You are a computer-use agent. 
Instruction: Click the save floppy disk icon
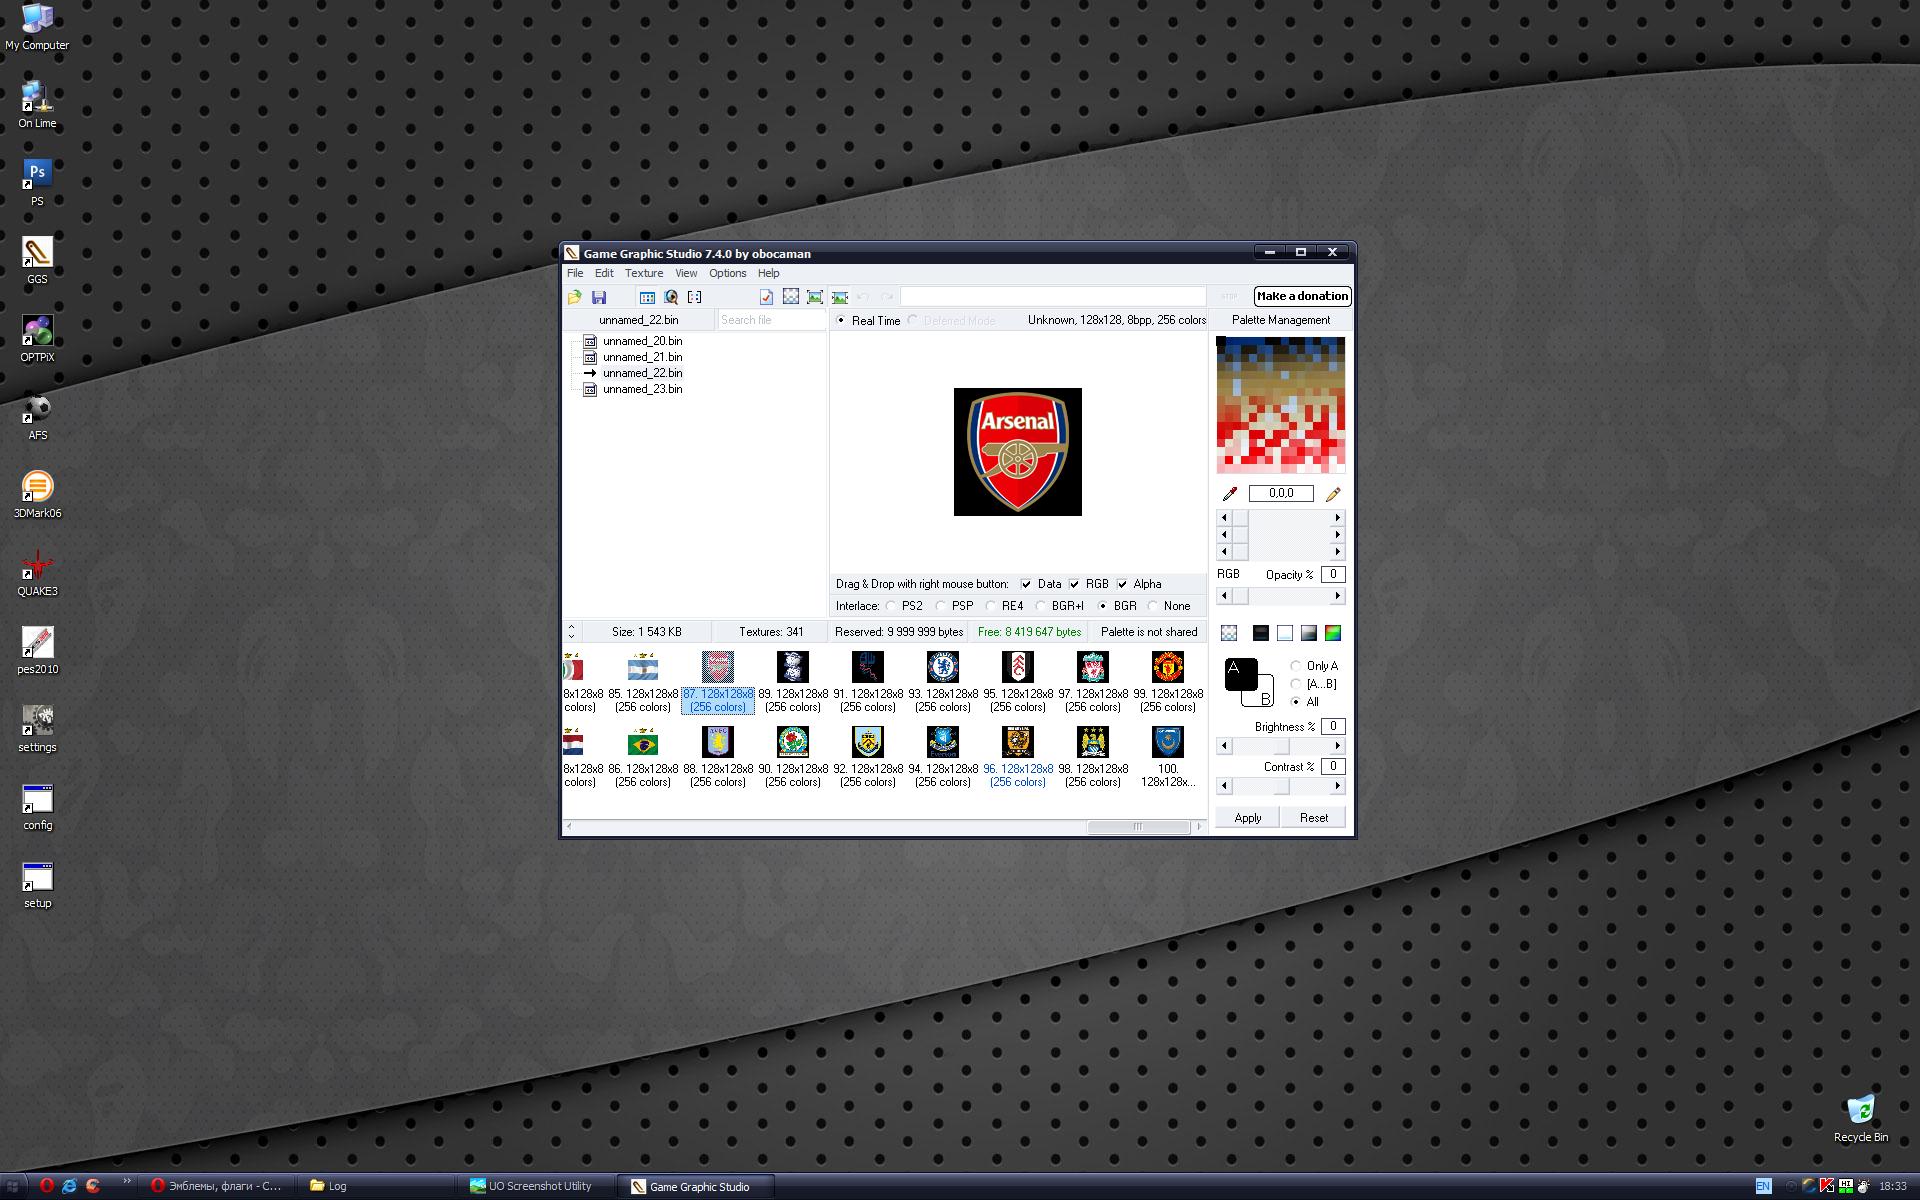(x=599, y=297)
